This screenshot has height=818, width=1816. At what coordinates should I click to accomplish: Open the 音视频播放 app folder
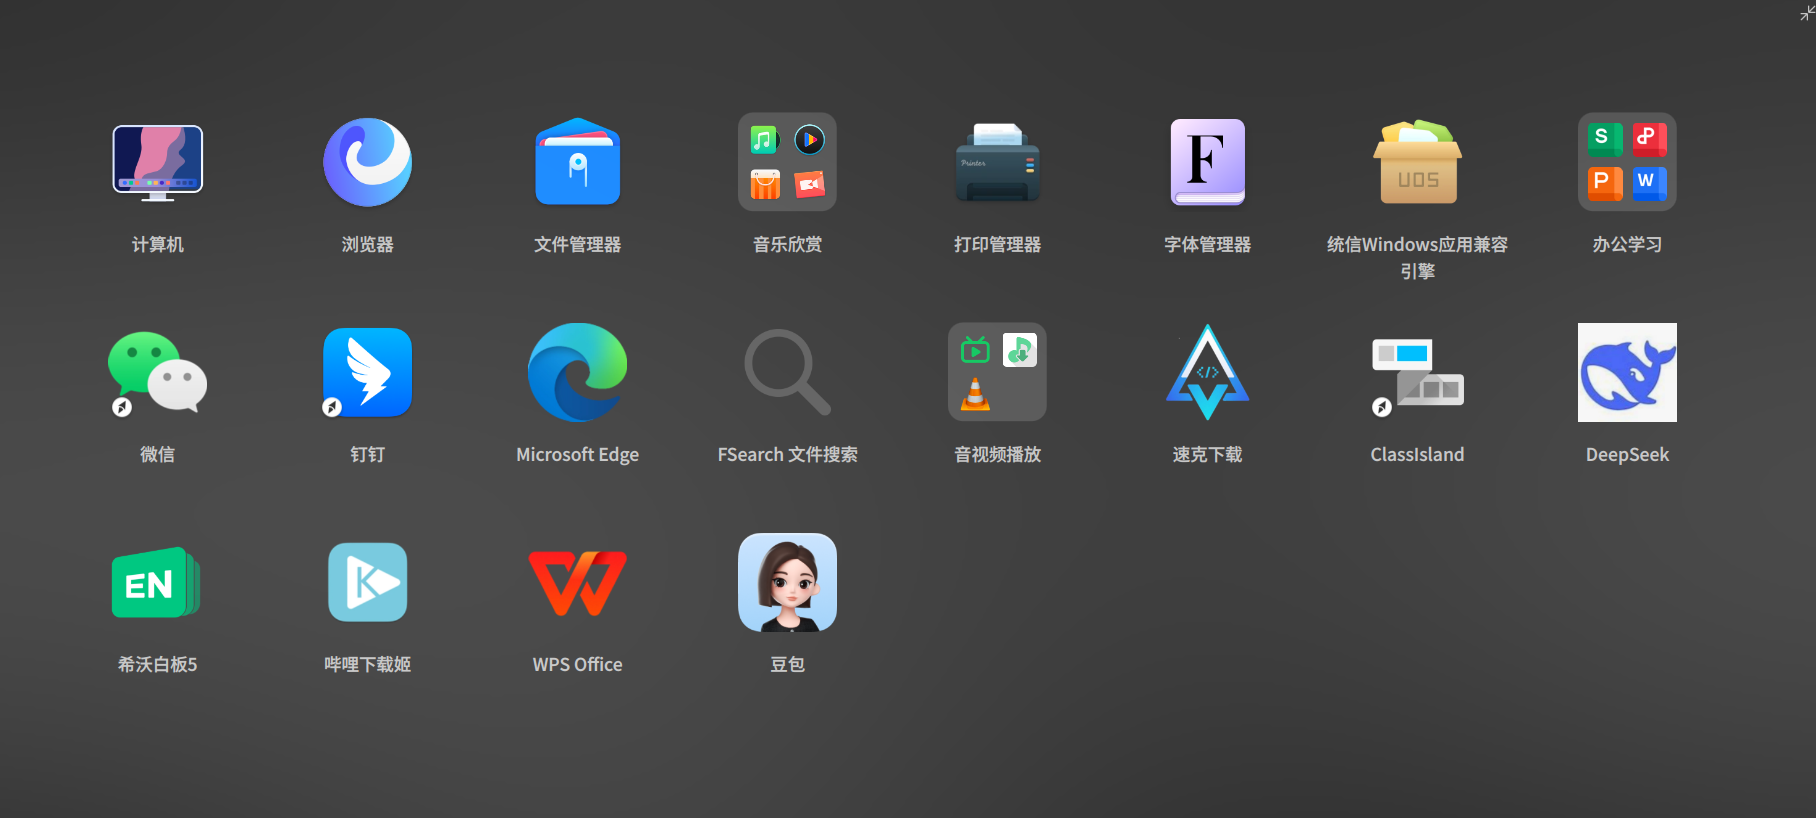pos(998,372)
